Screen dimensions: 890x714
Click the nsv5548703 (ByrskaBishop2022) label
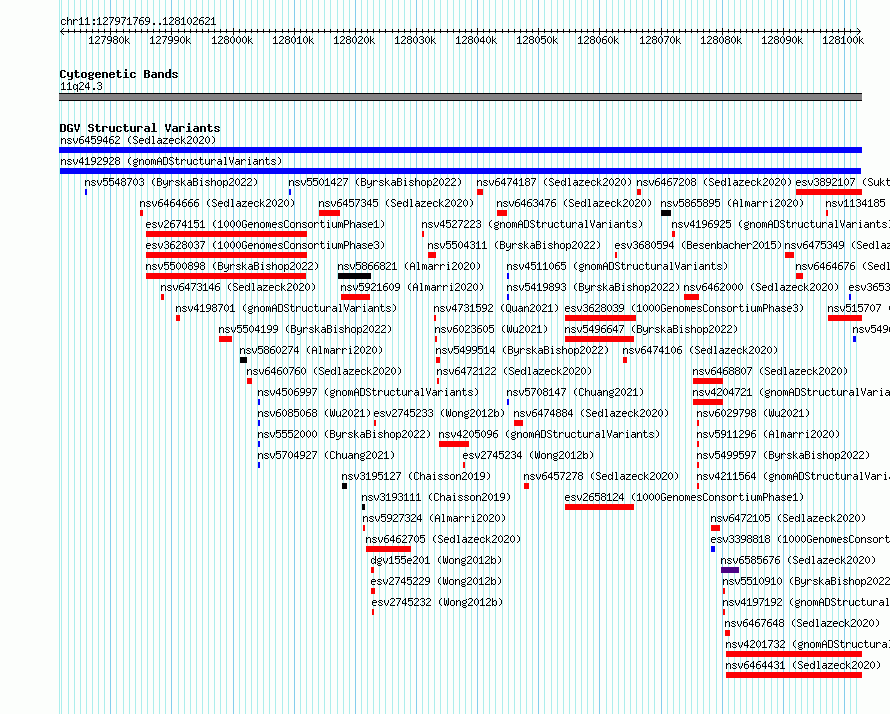[171, 182]
